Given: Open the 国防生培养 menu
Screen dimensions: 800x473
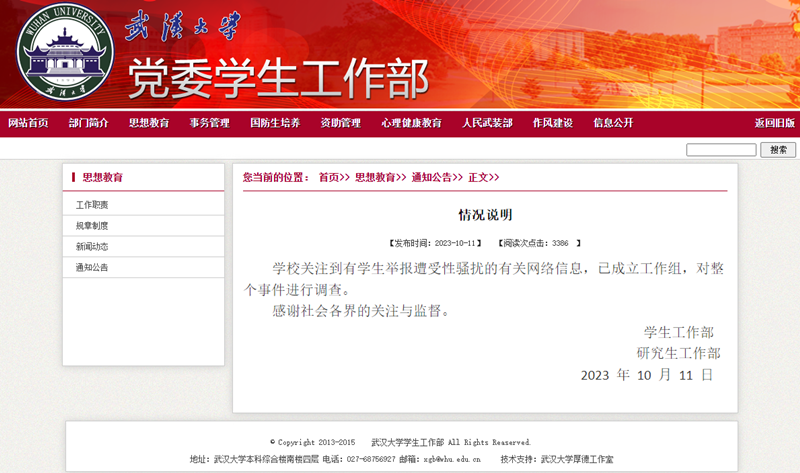Looking at the screenshot, I should tap(274, 123).
